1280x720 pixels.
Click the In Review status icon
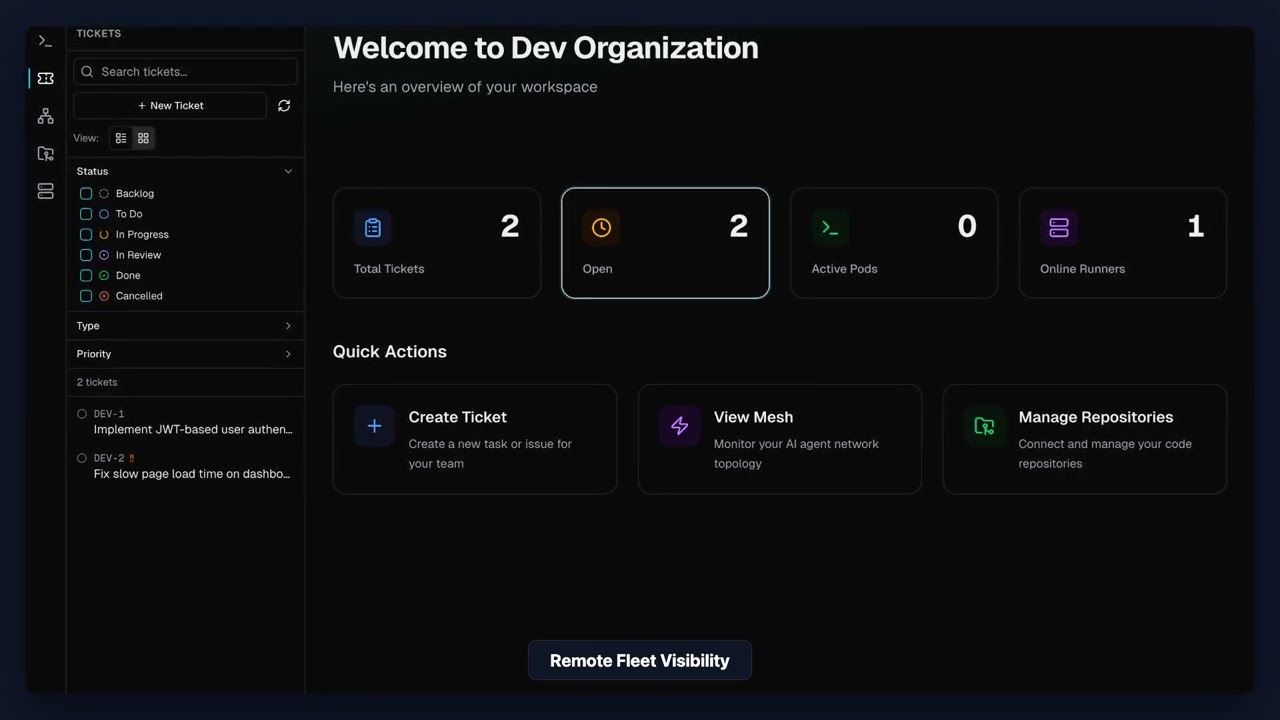[104, 255]
